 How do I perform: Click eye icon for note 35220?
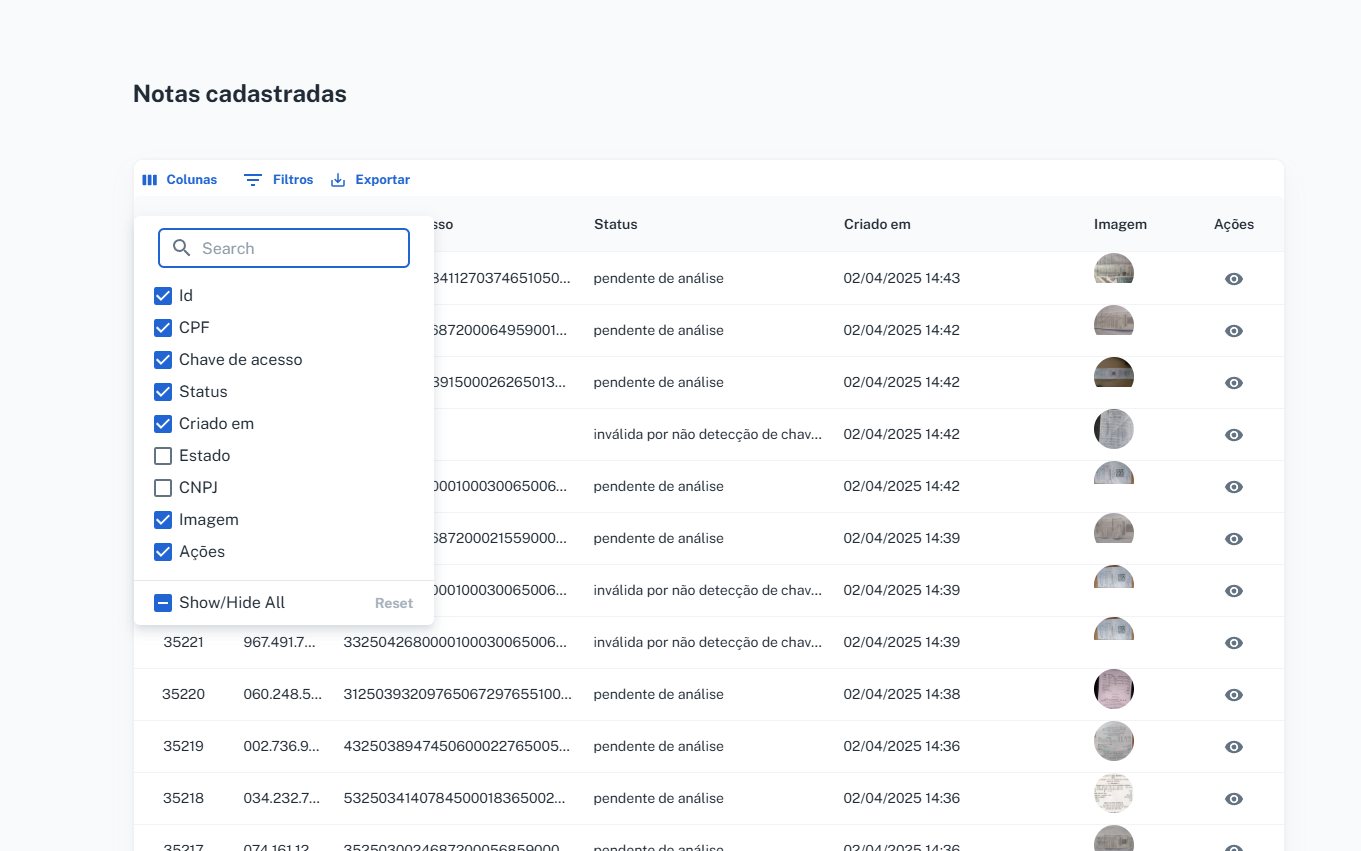(1233, 695)
